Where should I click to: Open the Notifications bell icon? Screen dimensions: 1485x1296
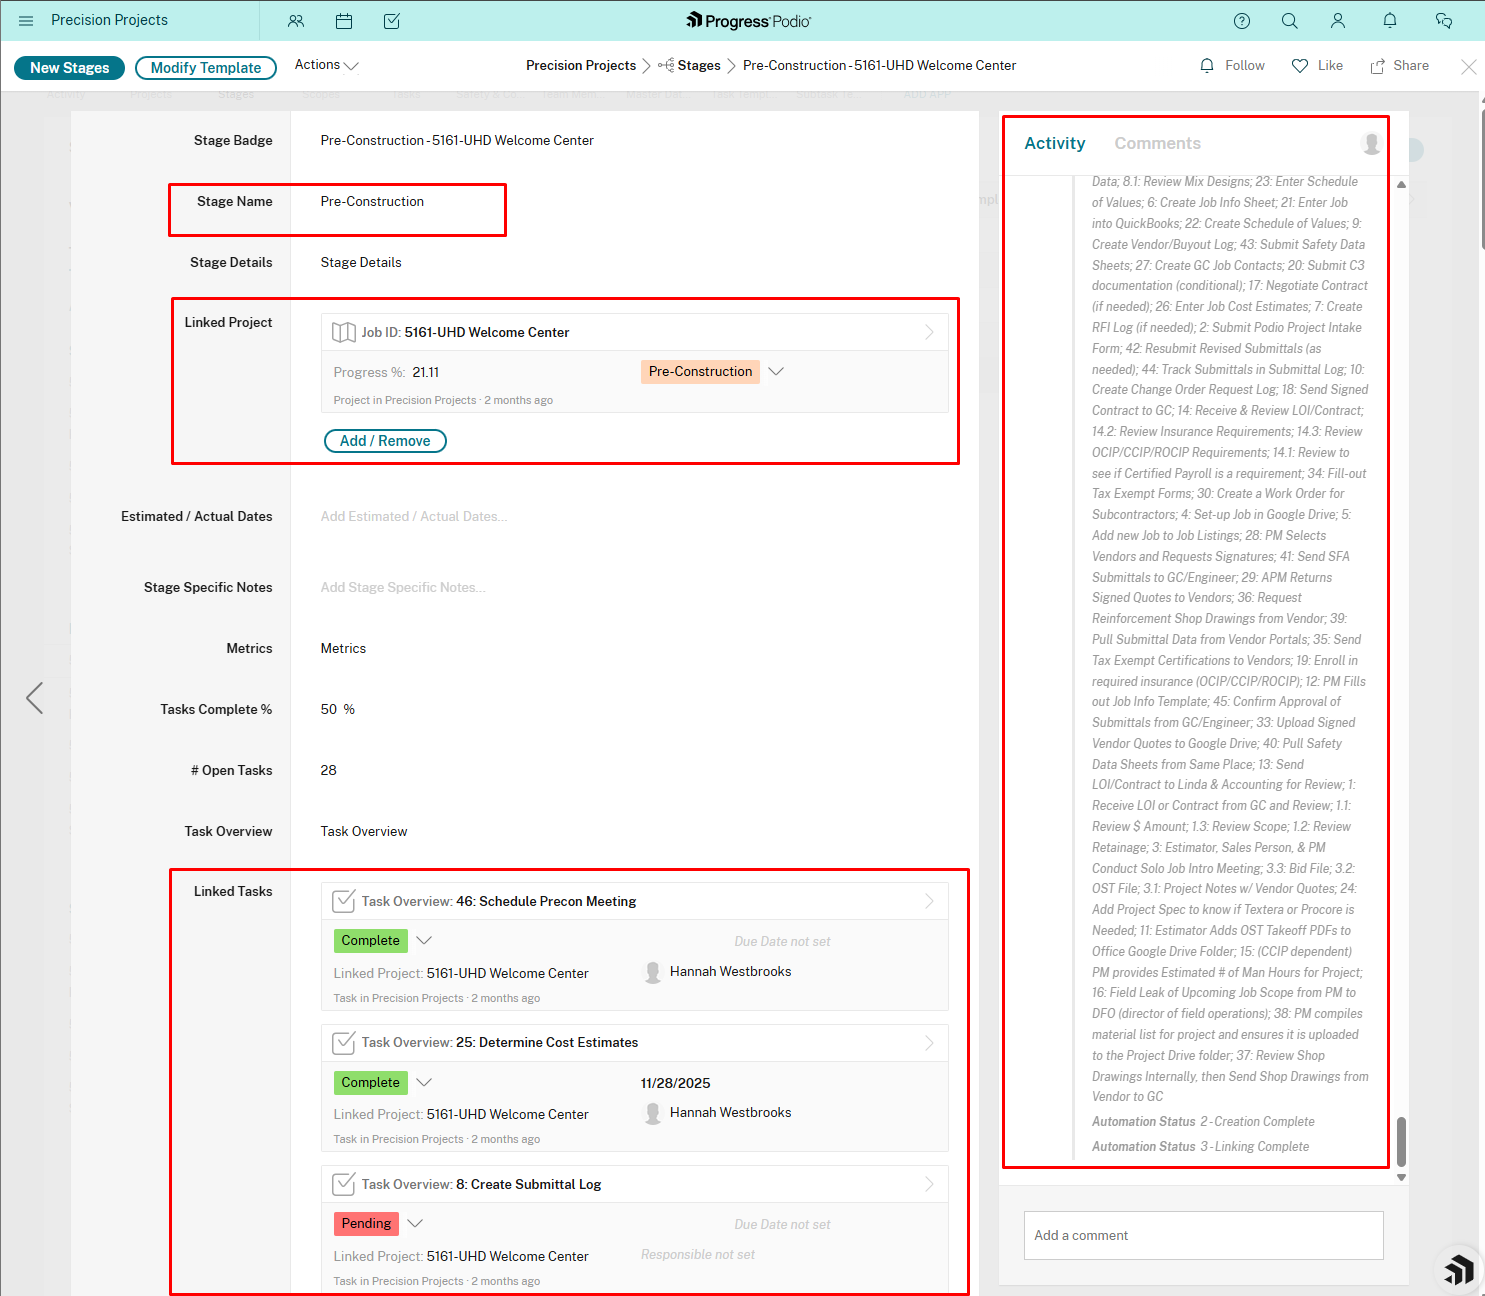[1389, 20]
